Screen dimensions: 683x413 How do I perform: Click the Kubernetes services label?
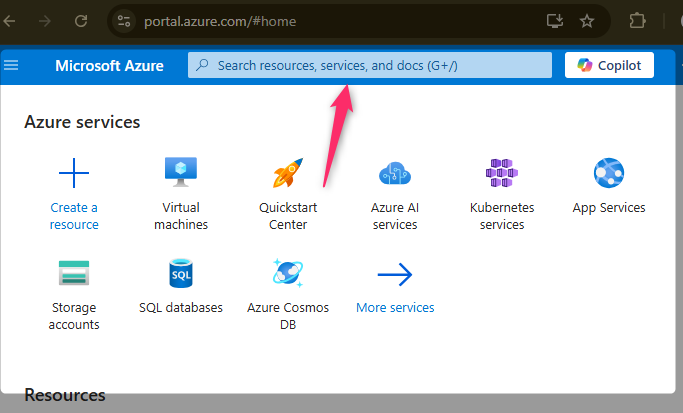502,216
